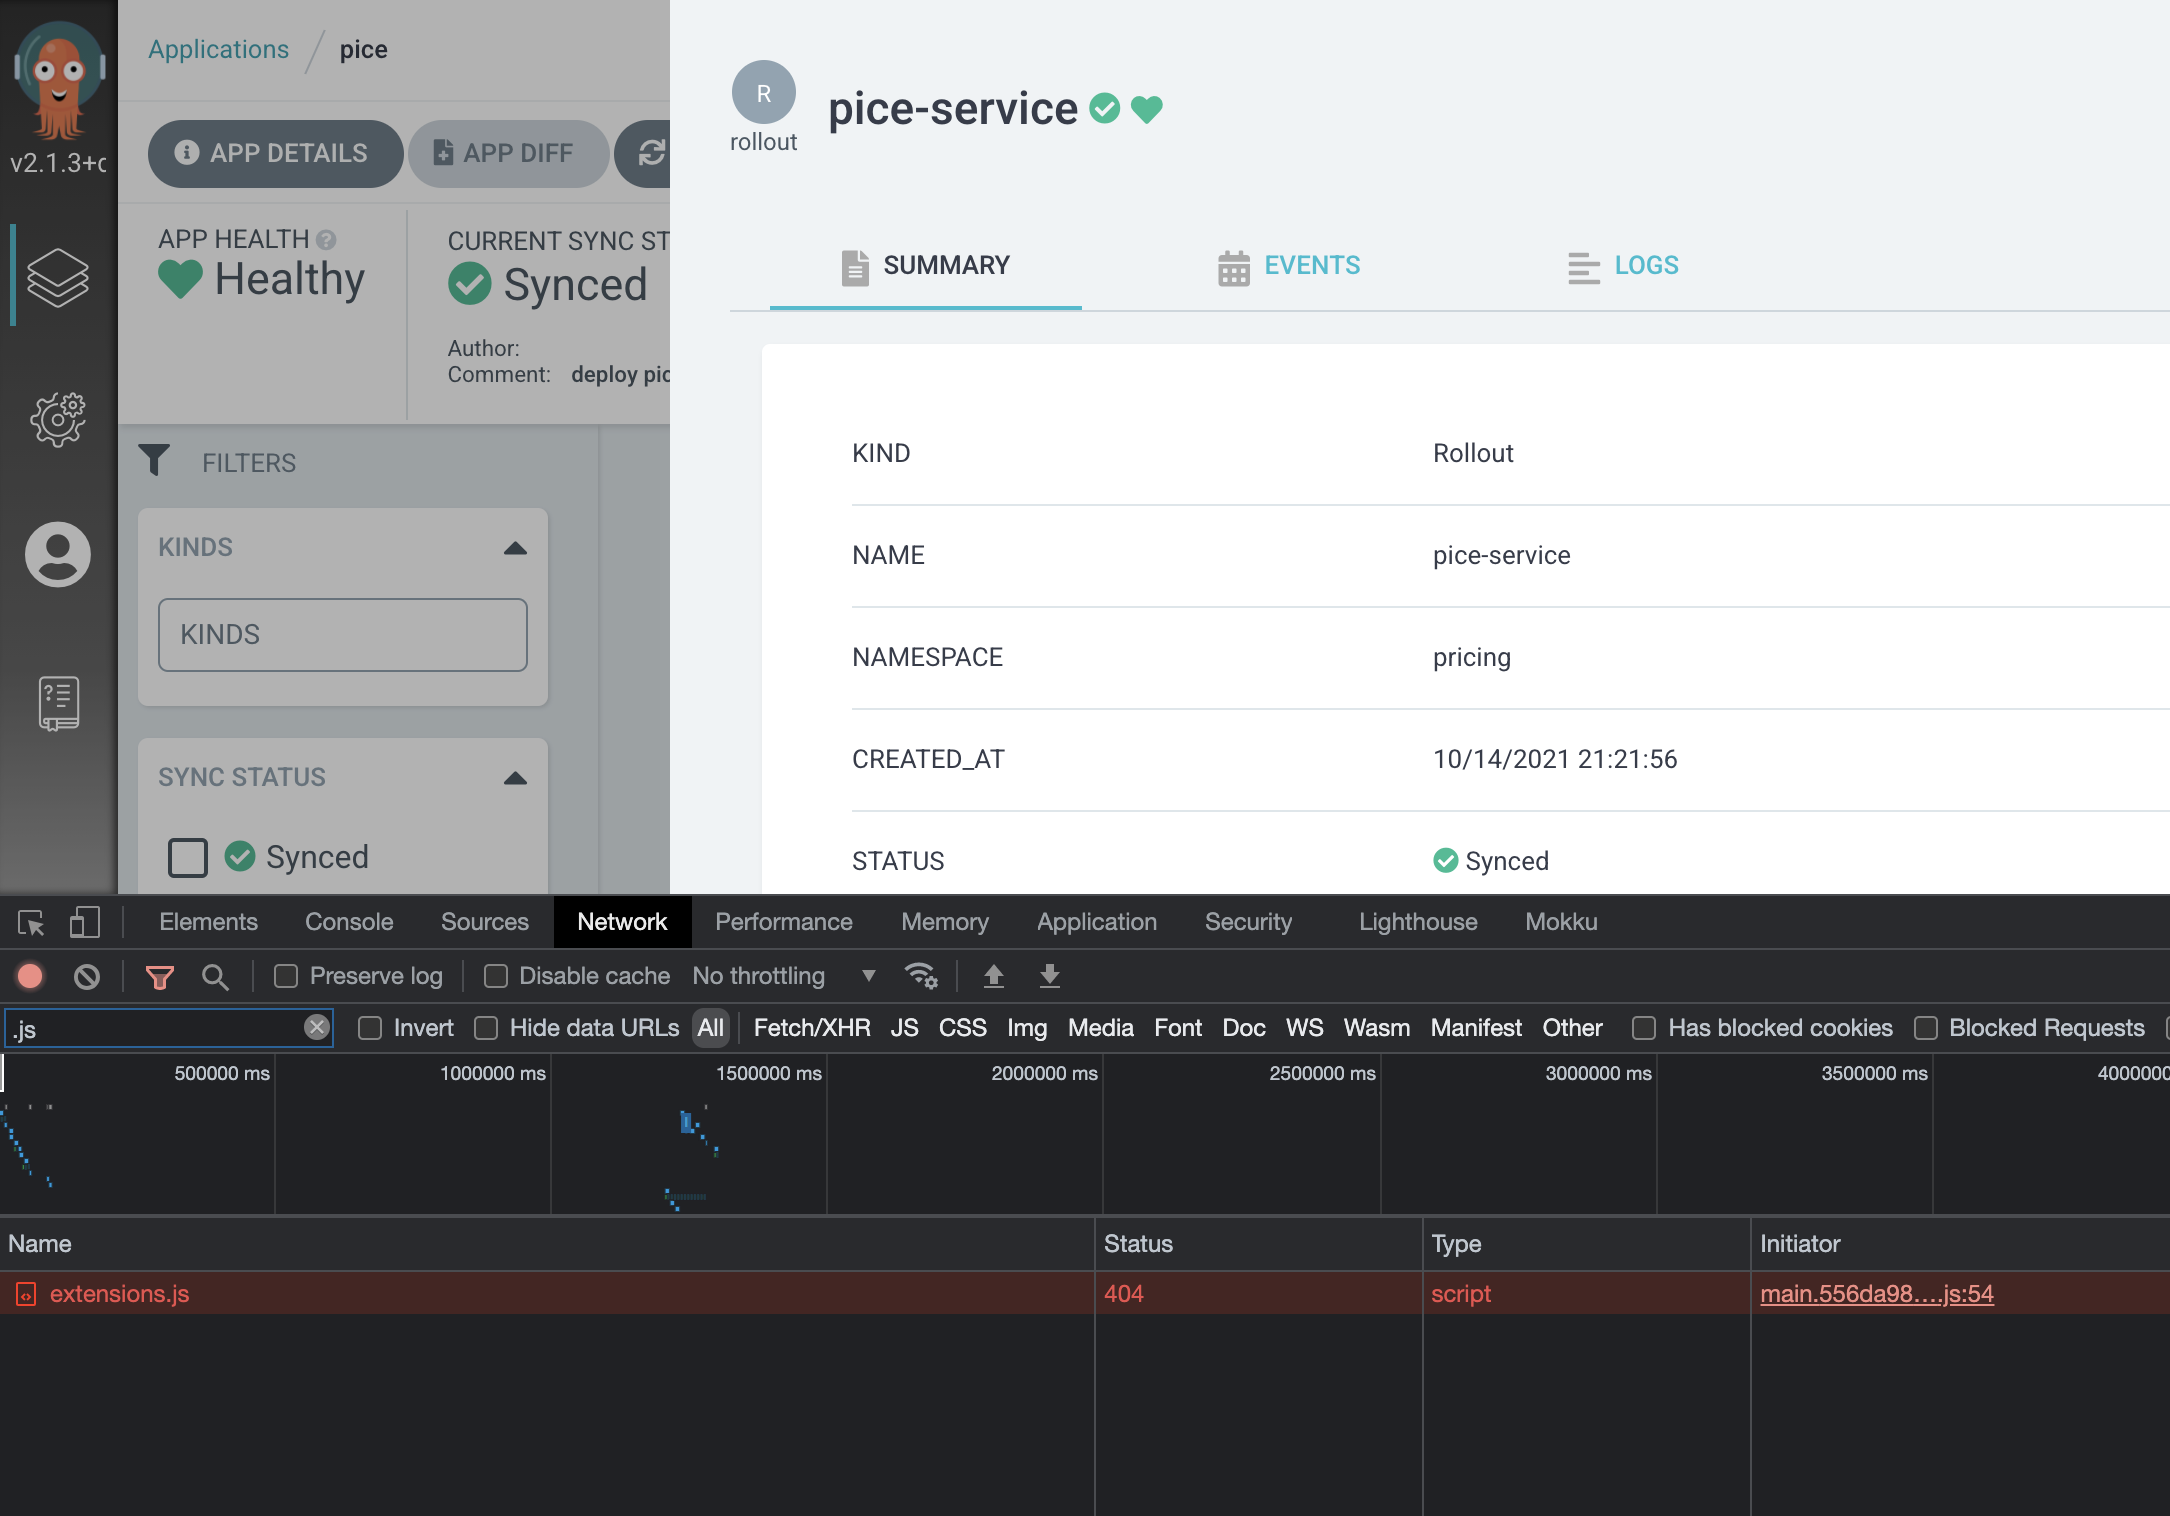The image size is (2170, 1516).
Task: Open Argo CD settings with the gear icon
Action: (57, 420)
